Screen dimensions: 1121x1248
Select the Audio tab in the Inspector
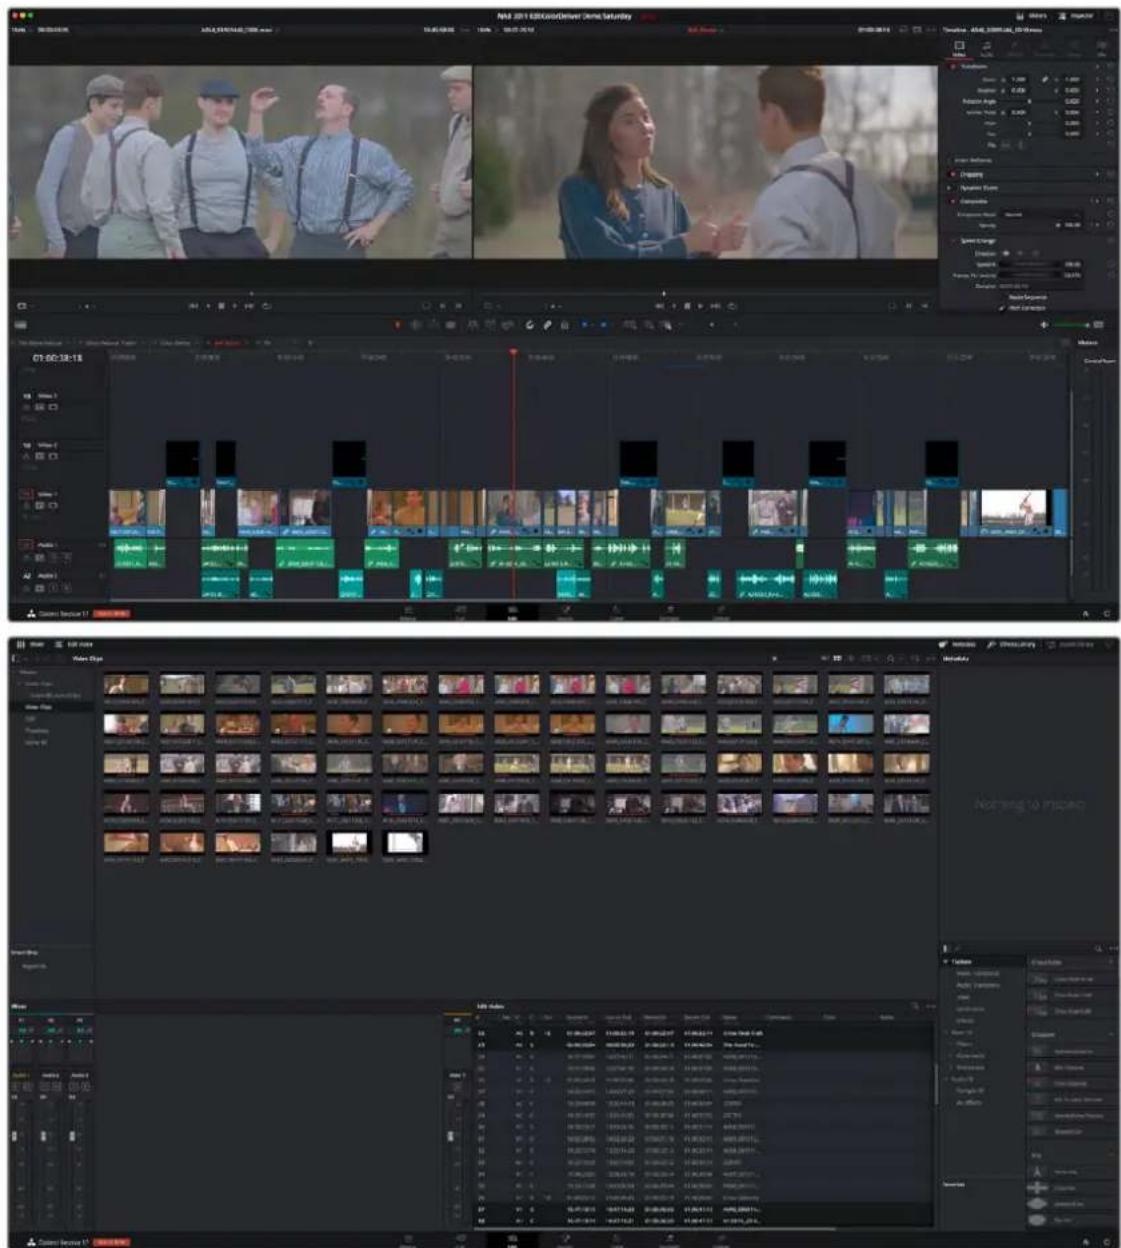[x=987, y=48]
